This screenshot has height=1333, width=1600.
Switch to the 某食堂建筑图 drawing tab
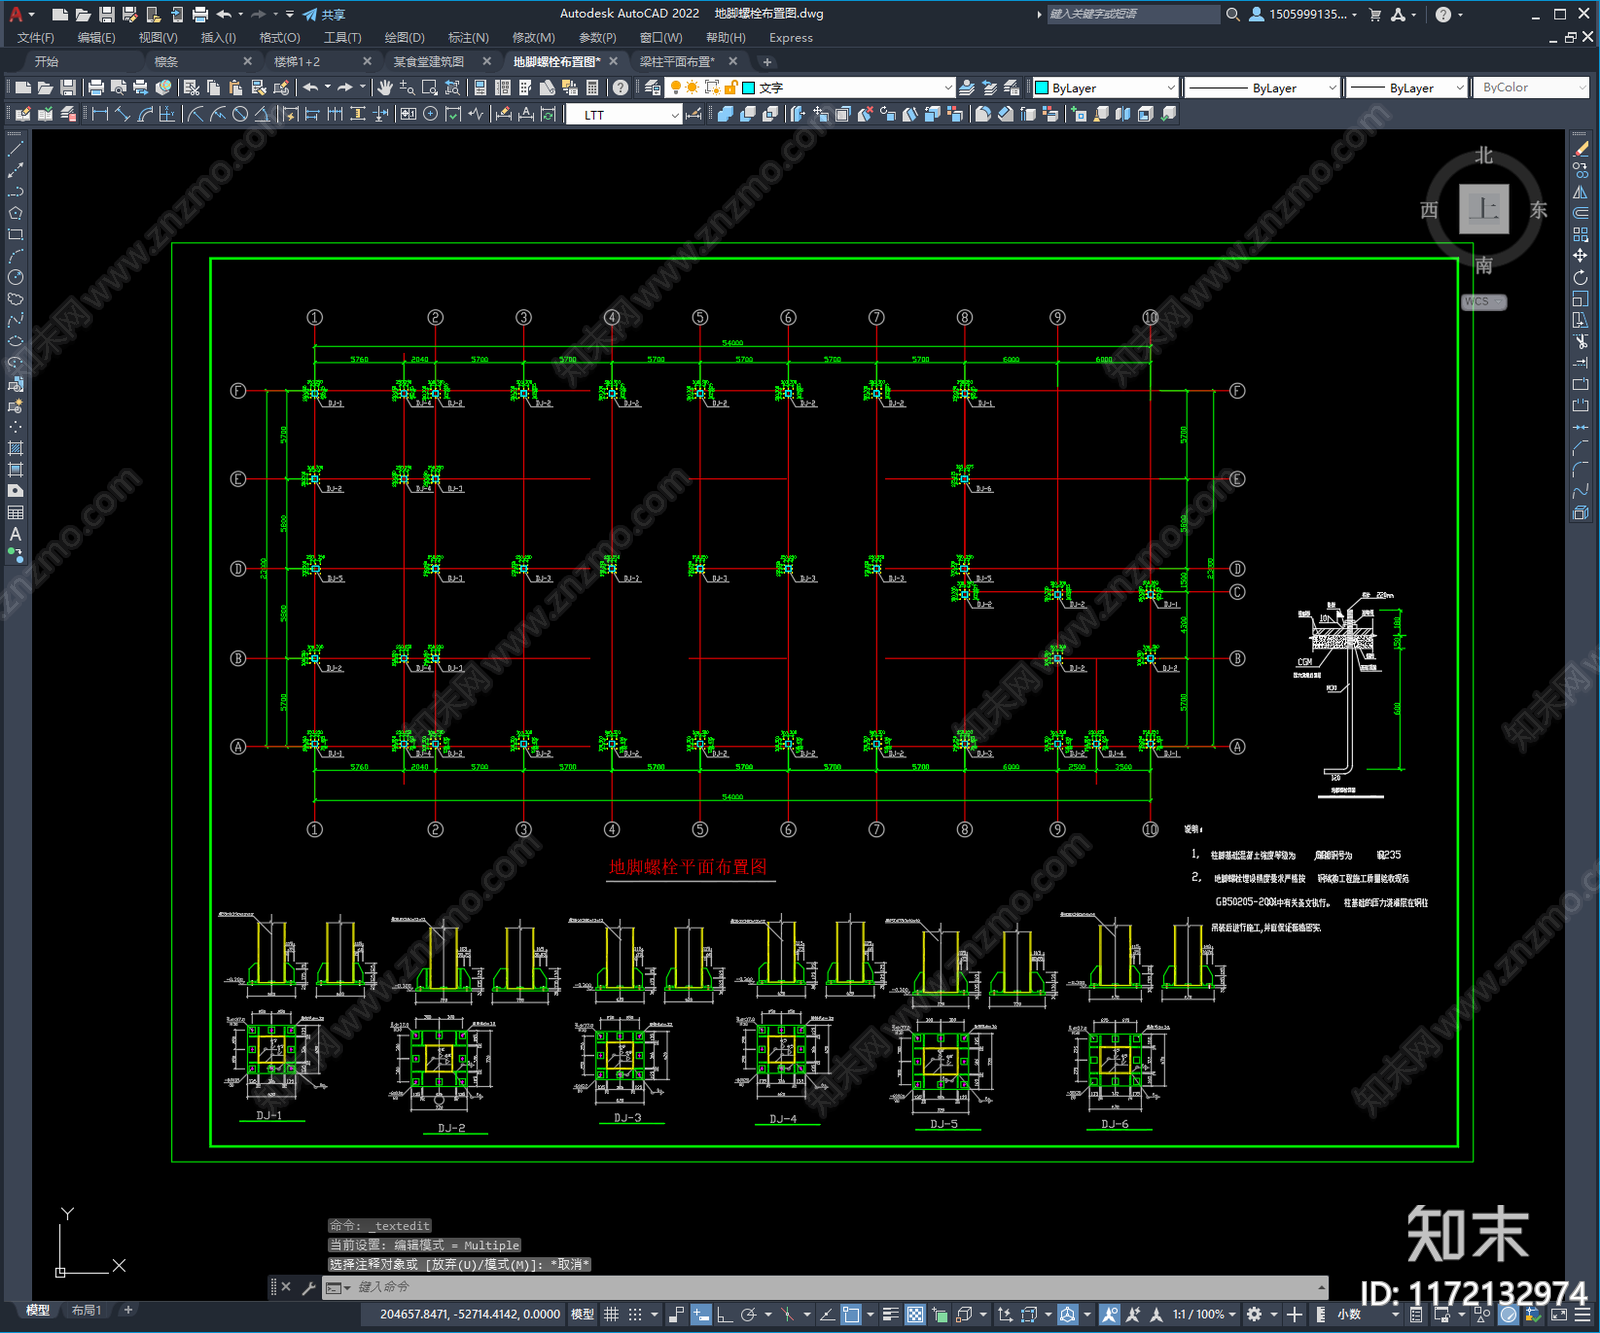pyautogui.click(x=429, y=62)
